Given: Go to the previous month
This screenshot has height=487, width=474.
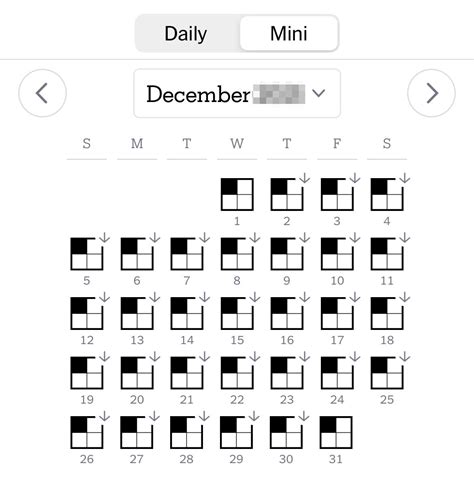Looking at the screenshot, I should click(42, 93).
